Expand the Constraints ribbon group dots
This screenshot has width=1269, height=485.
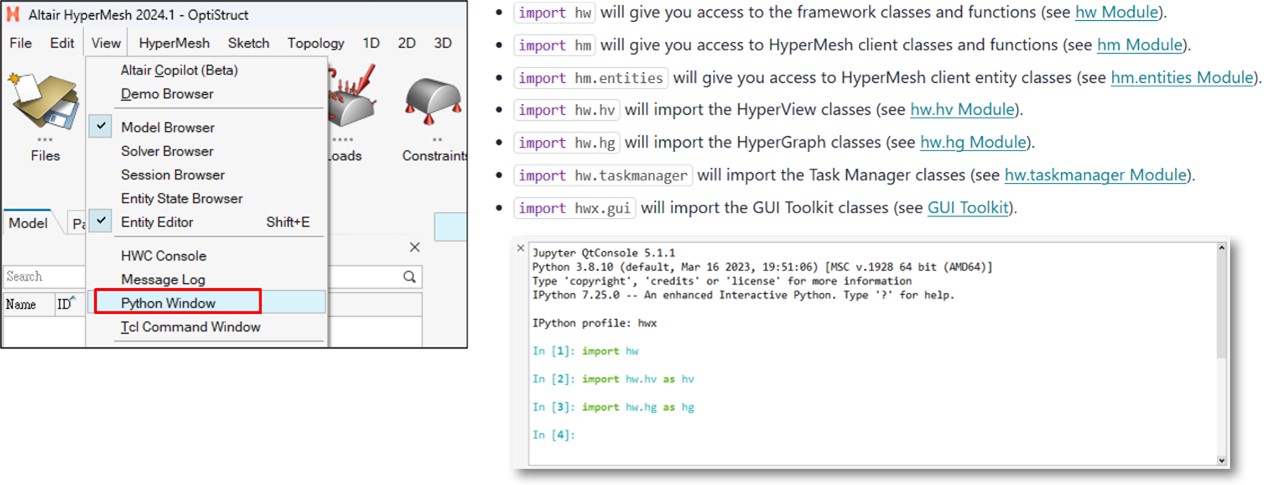436,139
